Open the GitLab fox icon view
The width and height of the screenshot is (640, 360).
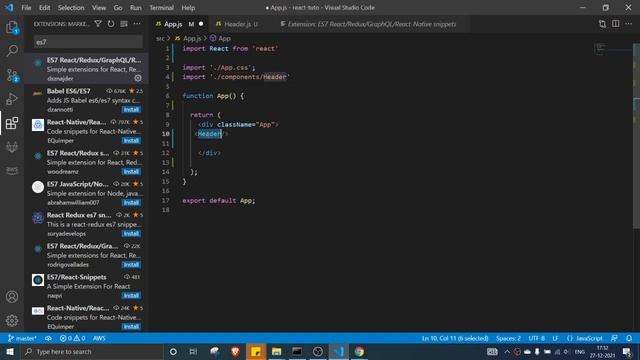(x=12, y=147)
